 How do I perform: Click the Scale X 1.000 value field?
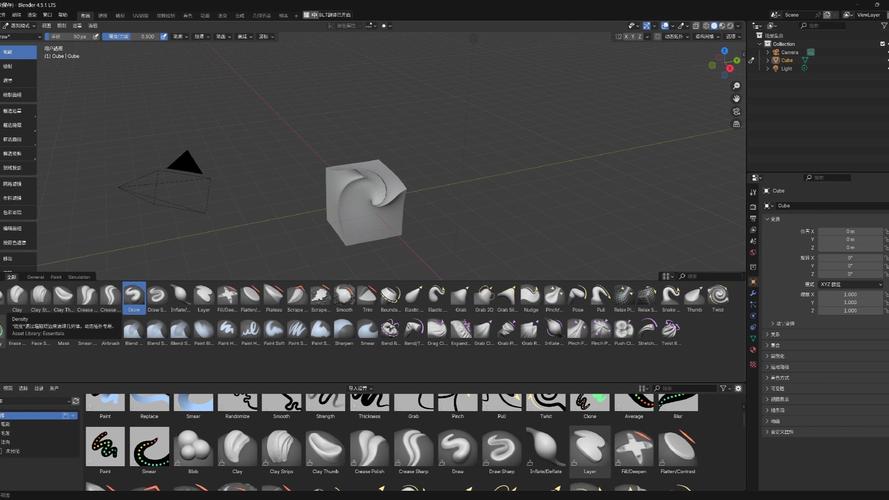click(x=850, y=294)
